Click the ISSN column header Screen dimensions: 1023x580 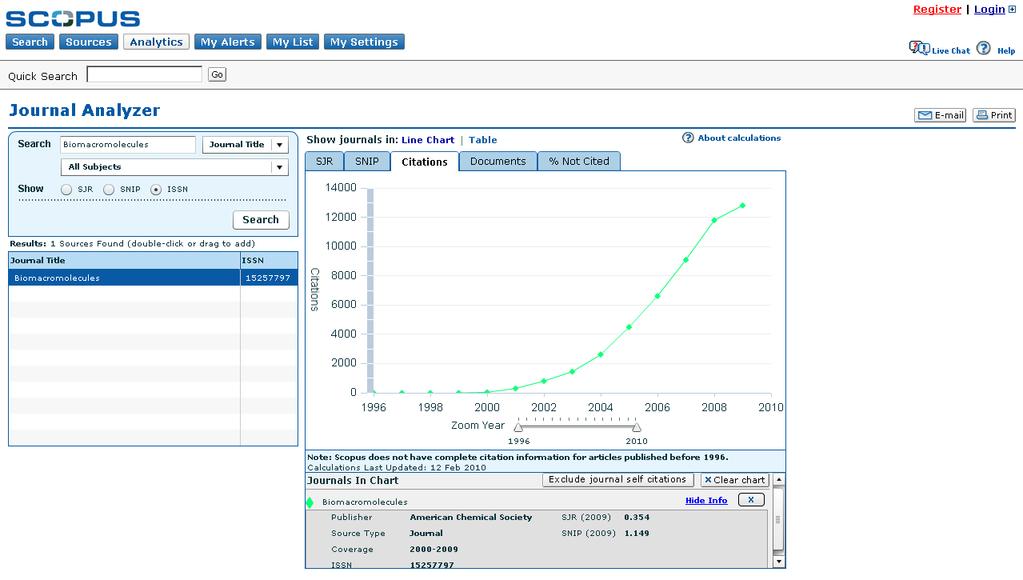tap(269, 260)
